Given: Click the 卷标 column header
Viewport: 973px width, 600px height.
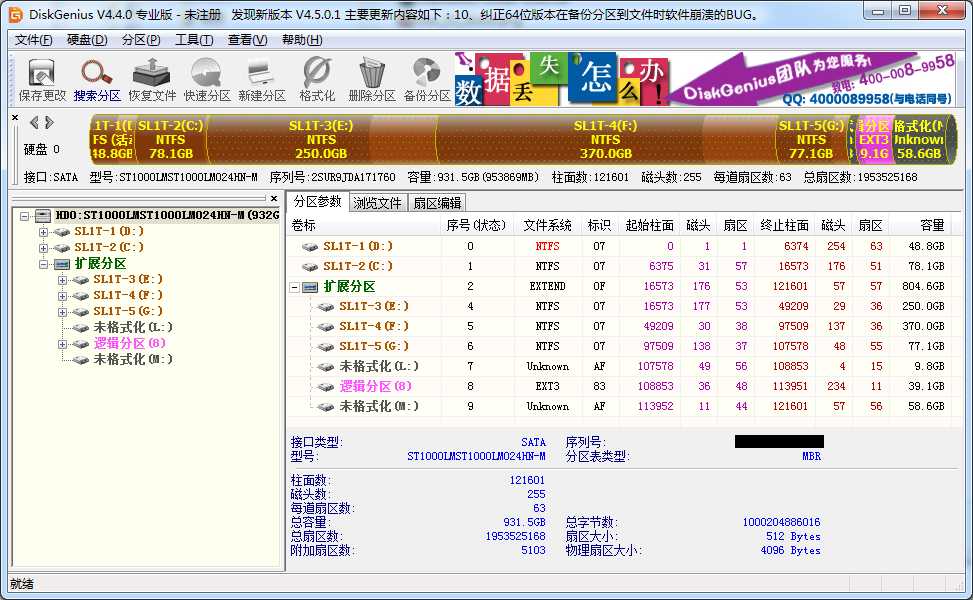Looking at the screenshot, I should (x=364, y=225).
